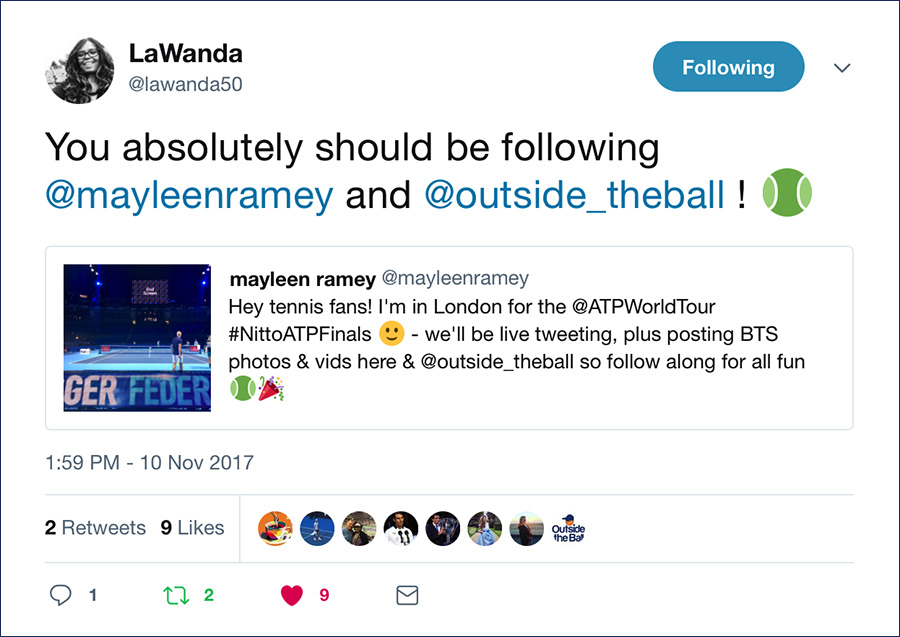
Task: Toggle the Following button
Action: tap(728, 67)
